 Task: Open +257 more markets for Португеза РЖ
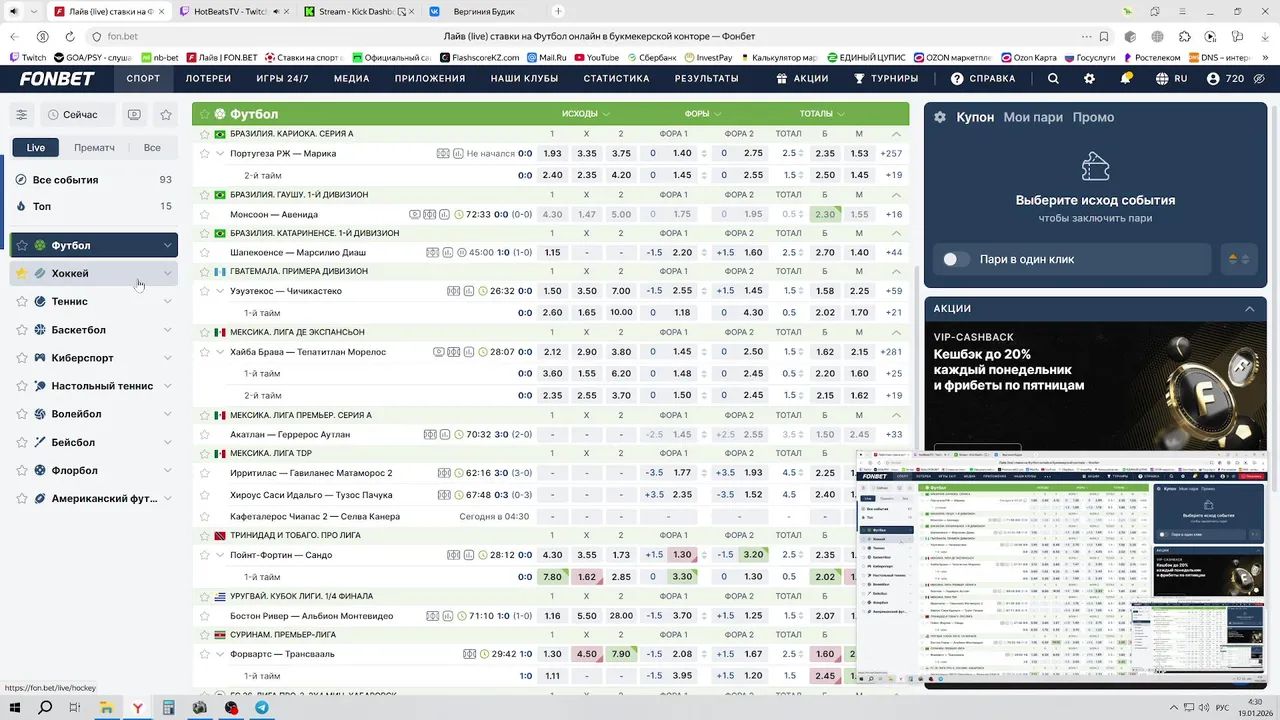click(890, 154)
